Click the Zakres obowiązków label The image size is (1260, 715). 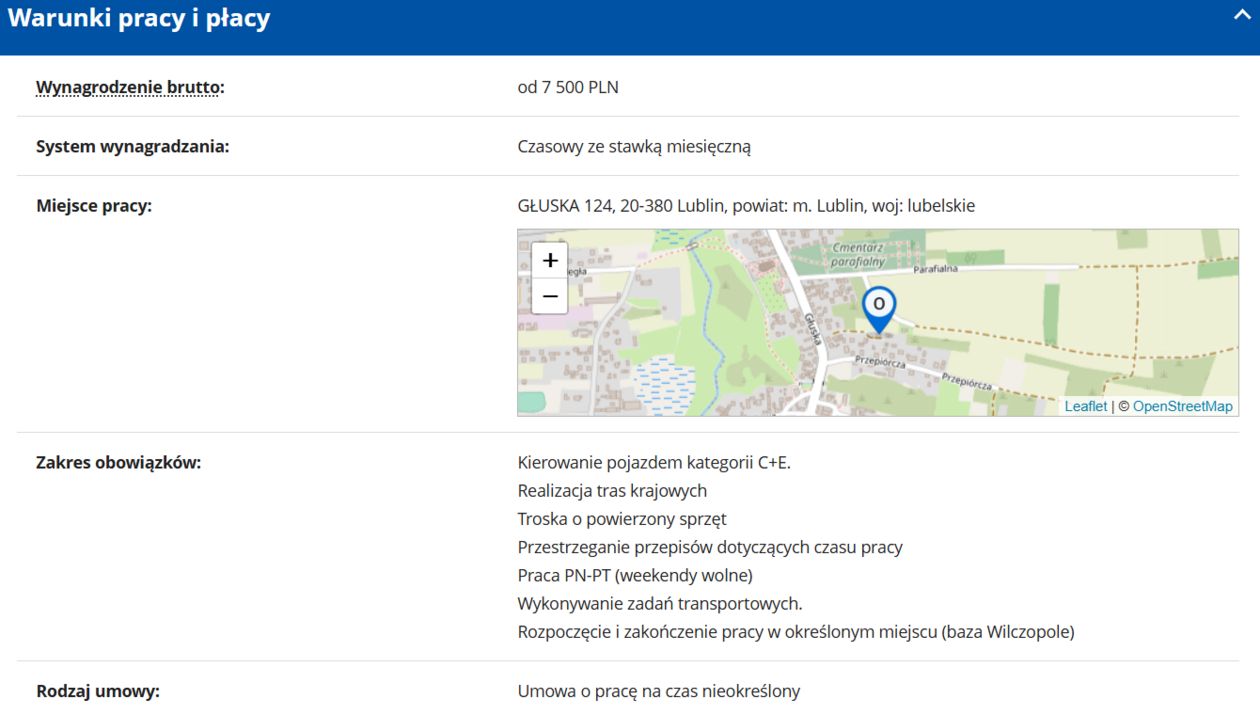click(118, 462)
